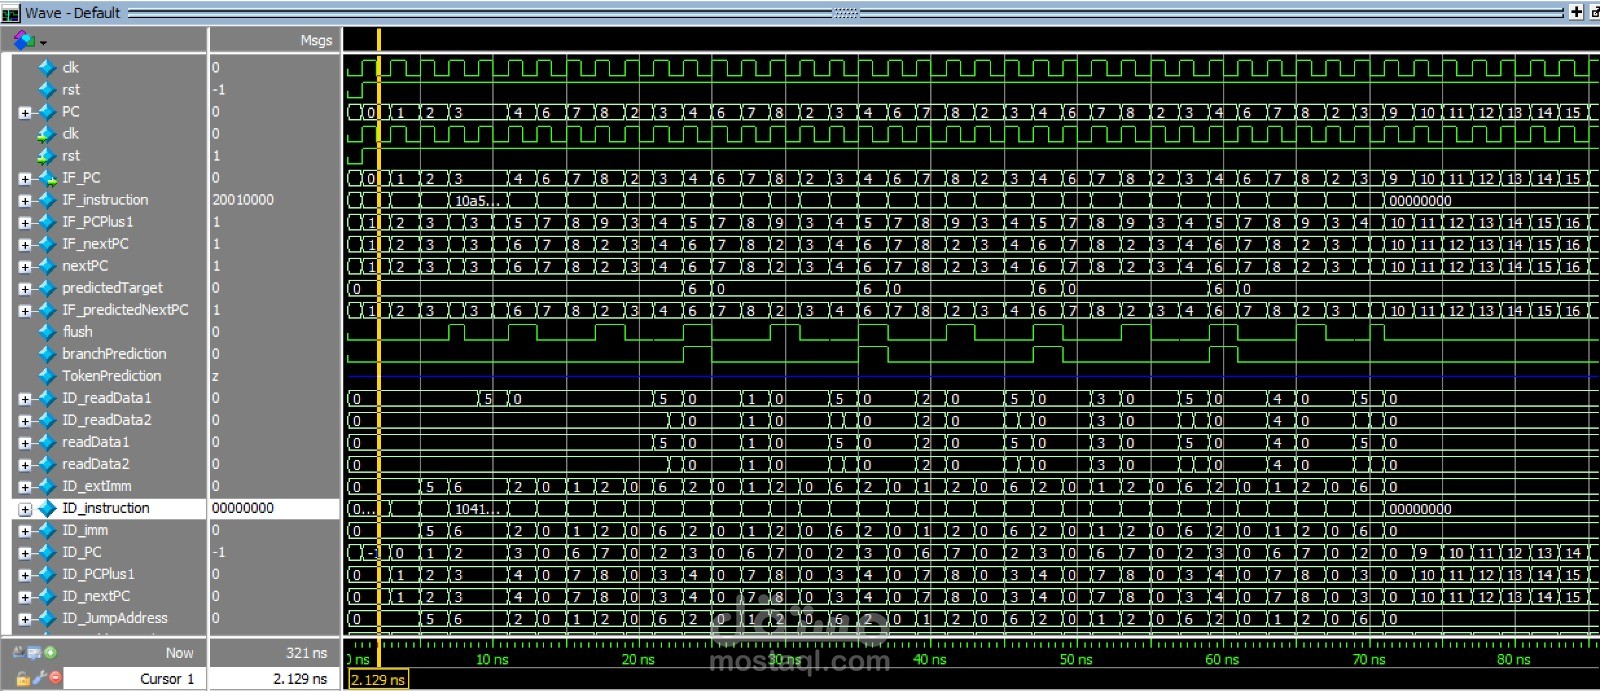Screen dimensions: 1600x691
Task: Select the readData2 signal name
Action: coord(95,464)
